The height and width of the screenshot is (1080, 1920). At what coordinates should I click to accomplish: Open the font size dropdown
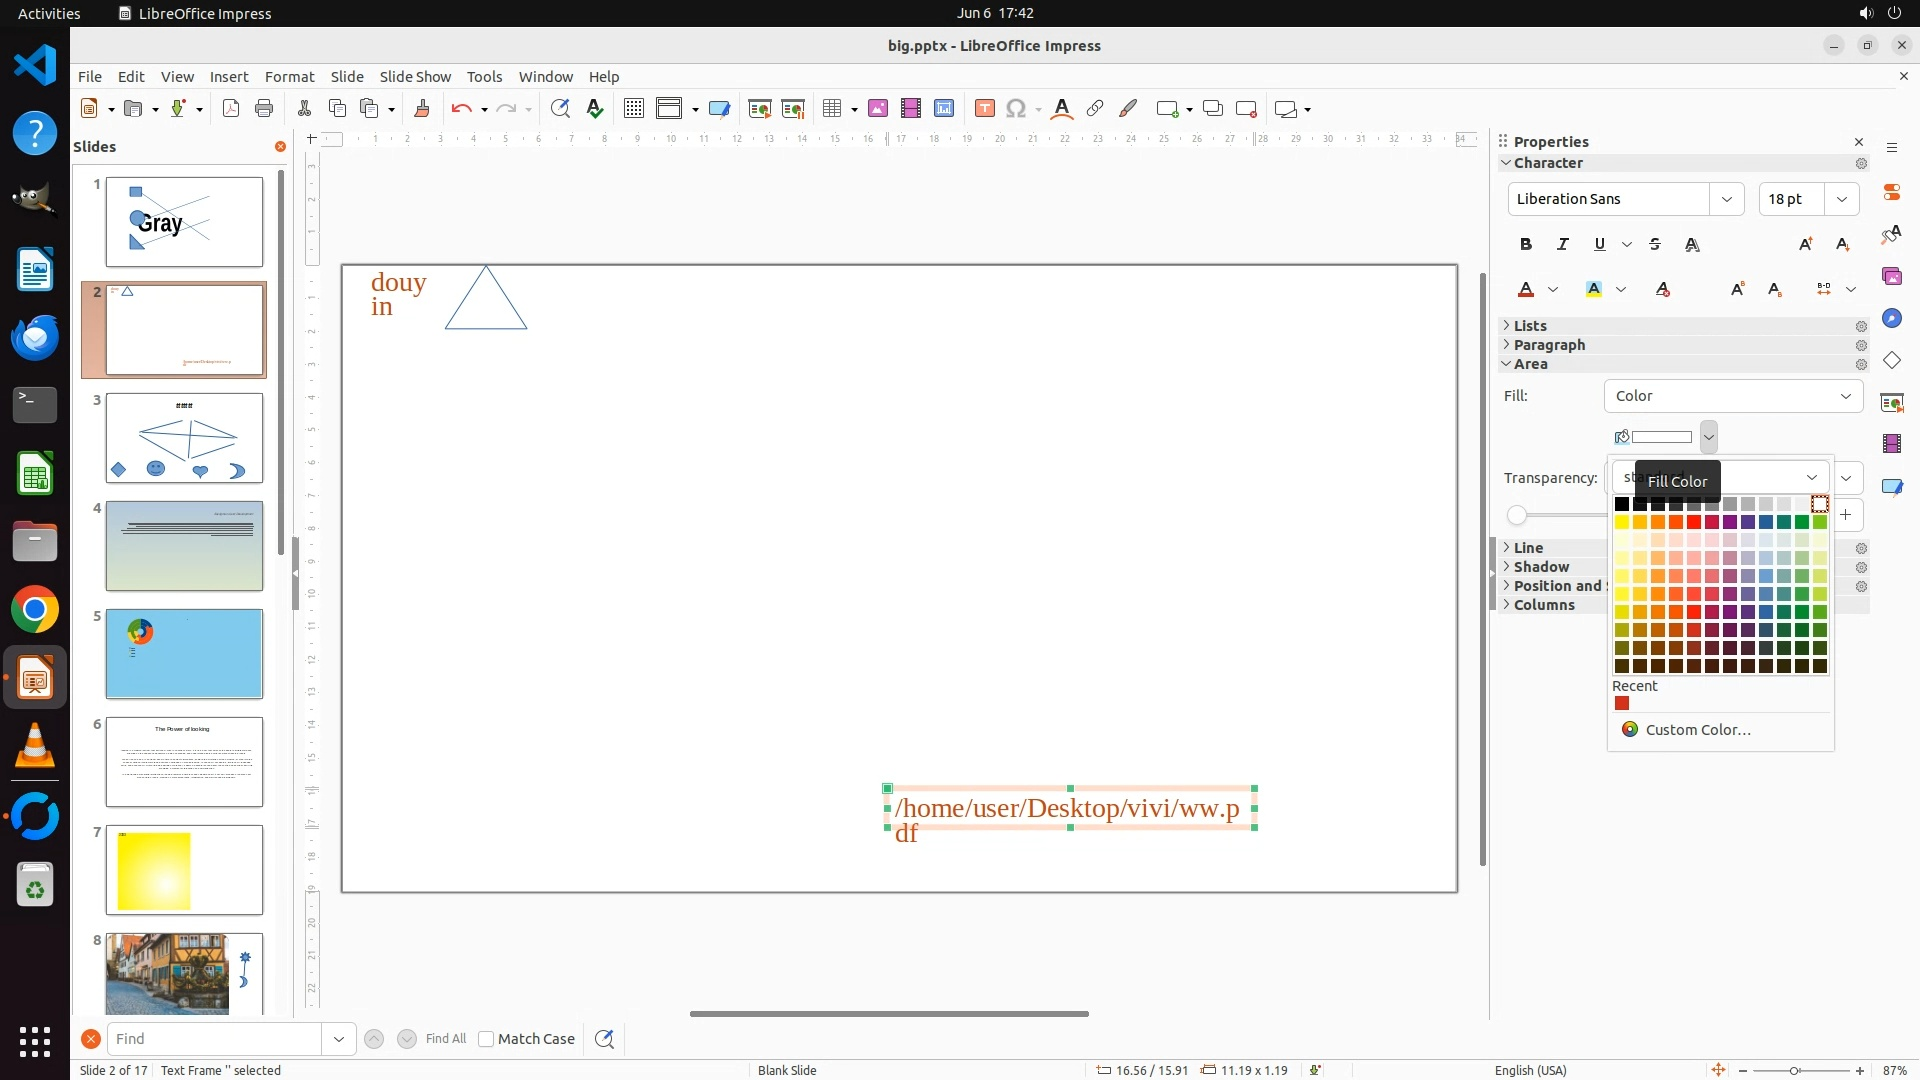coord(1841,199)
